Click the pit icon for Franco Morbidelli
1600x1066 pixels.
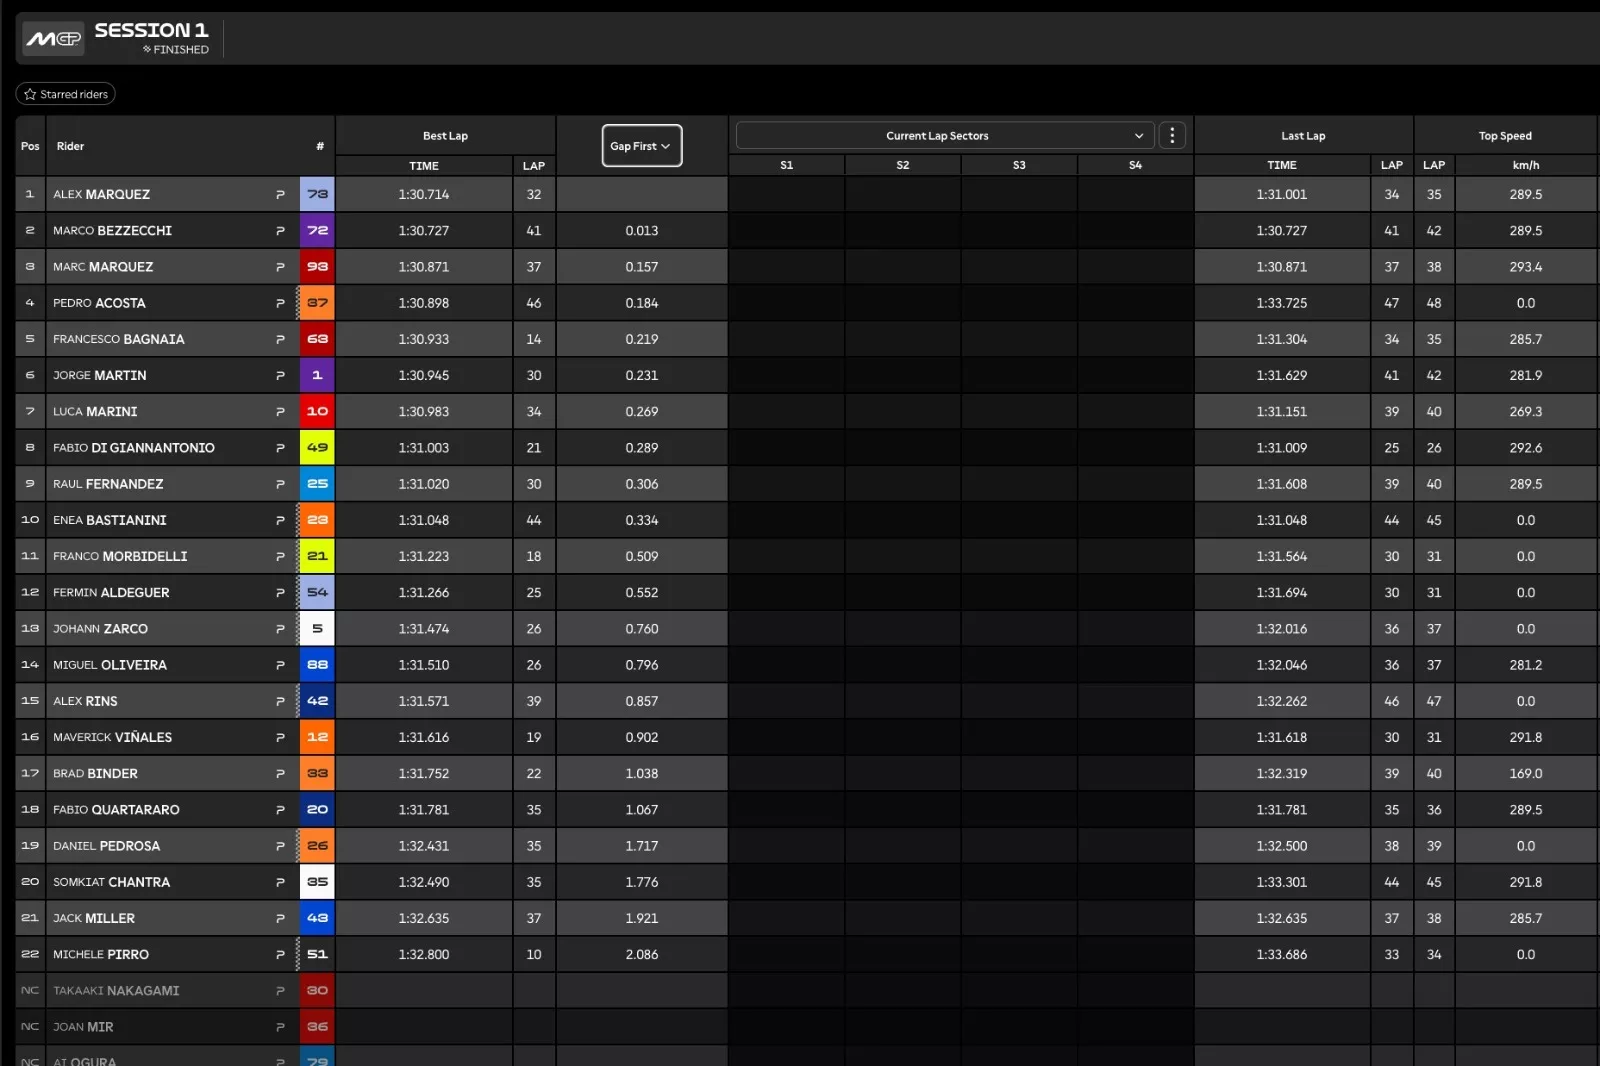coord(280,557)
